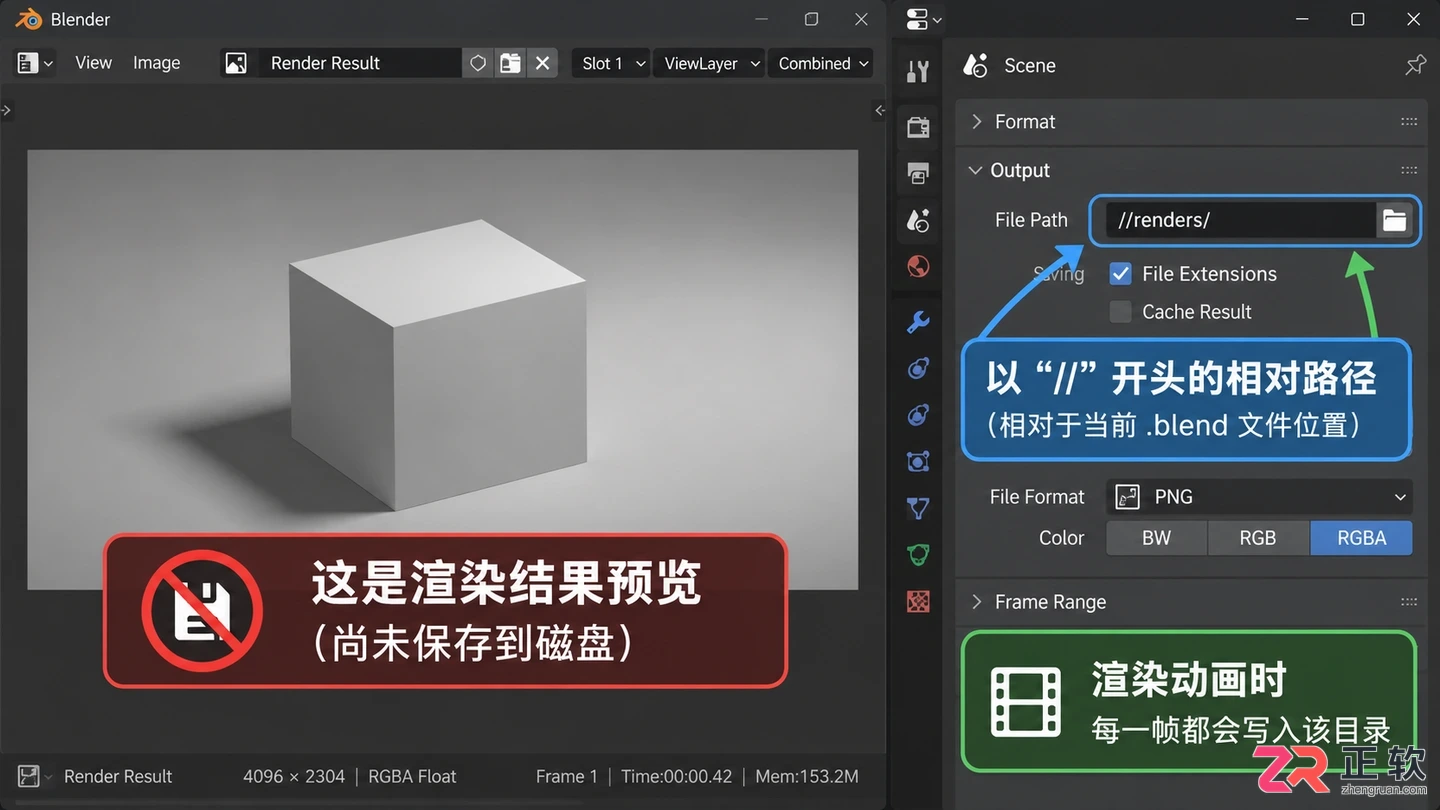Unlink the image with the X button

542,63
